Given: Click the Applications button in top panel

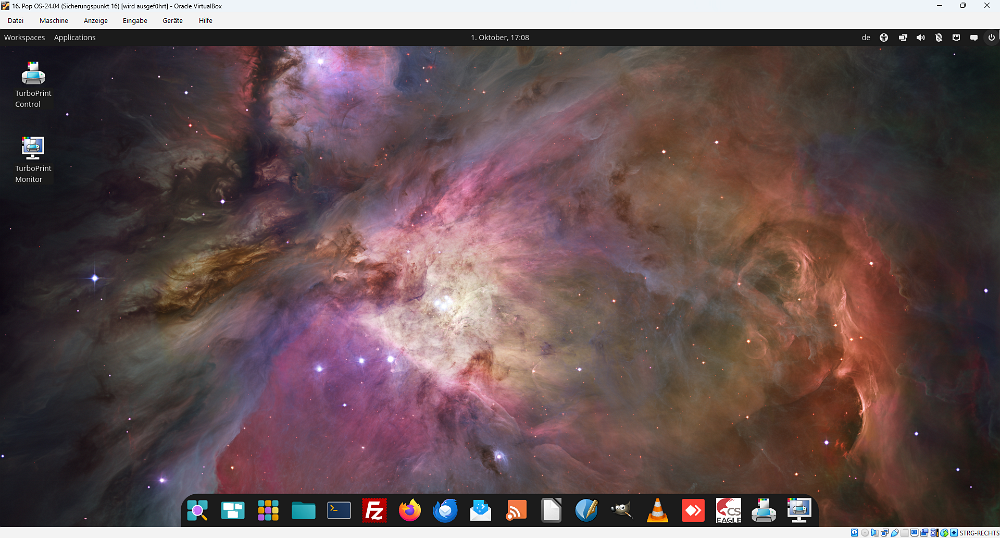Looking at the screenshot, I should pyautogui.click(x=75, y=37).
